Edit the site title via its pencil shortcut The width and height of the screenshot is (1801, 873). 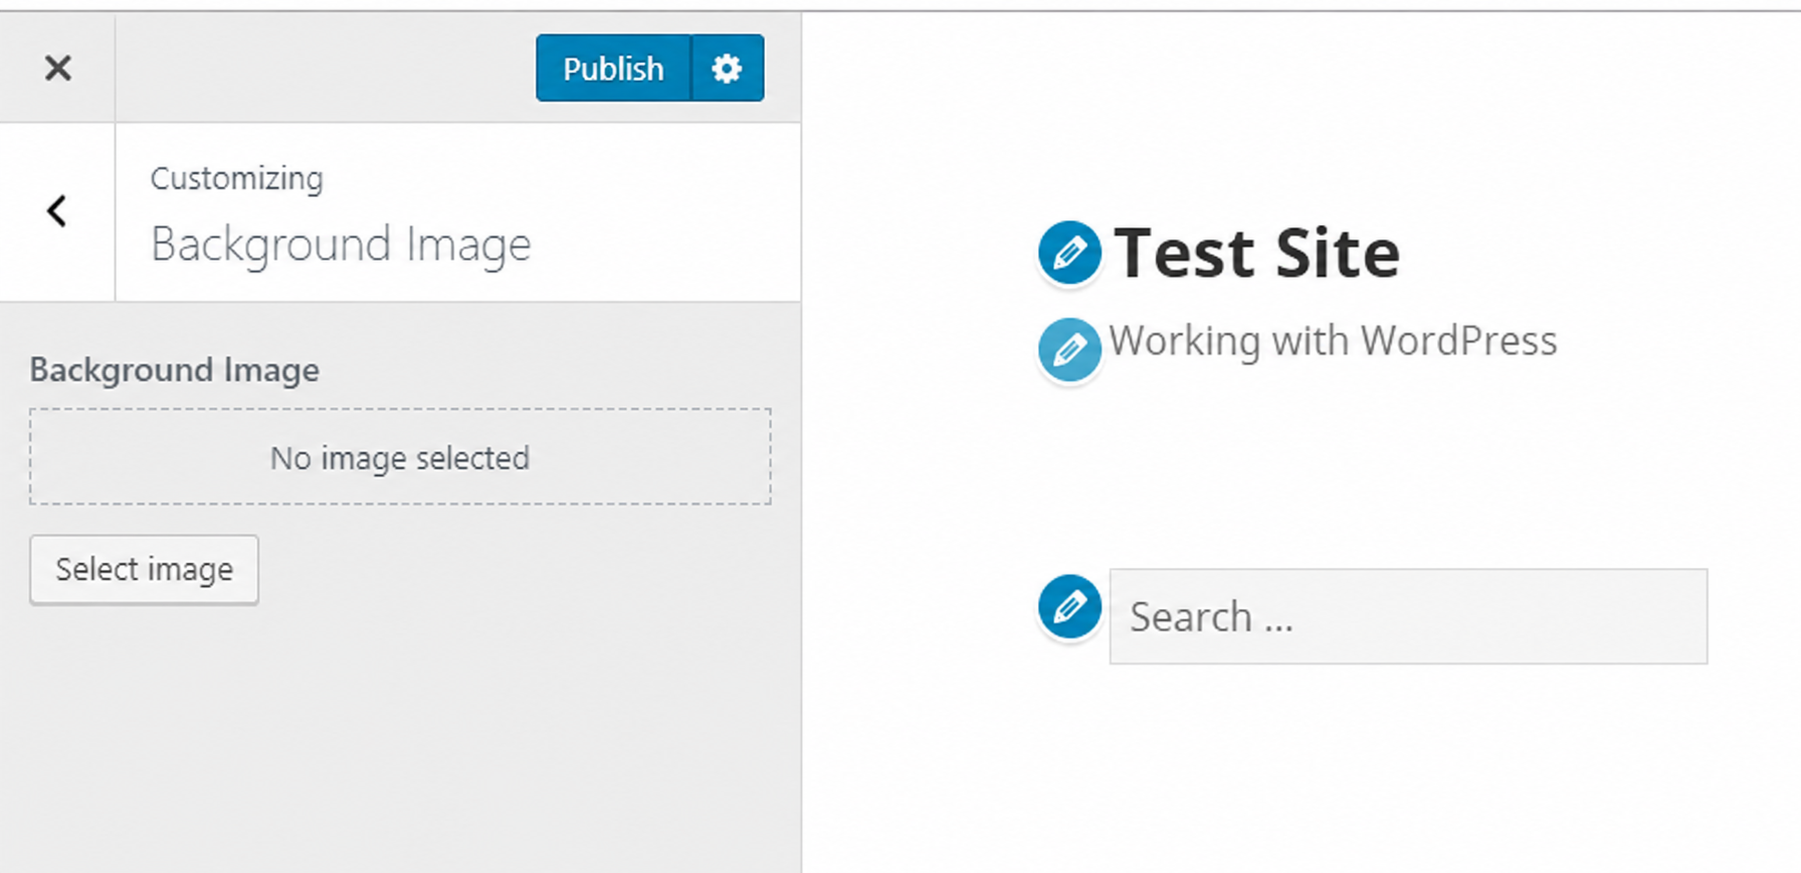click(1069, 252)
